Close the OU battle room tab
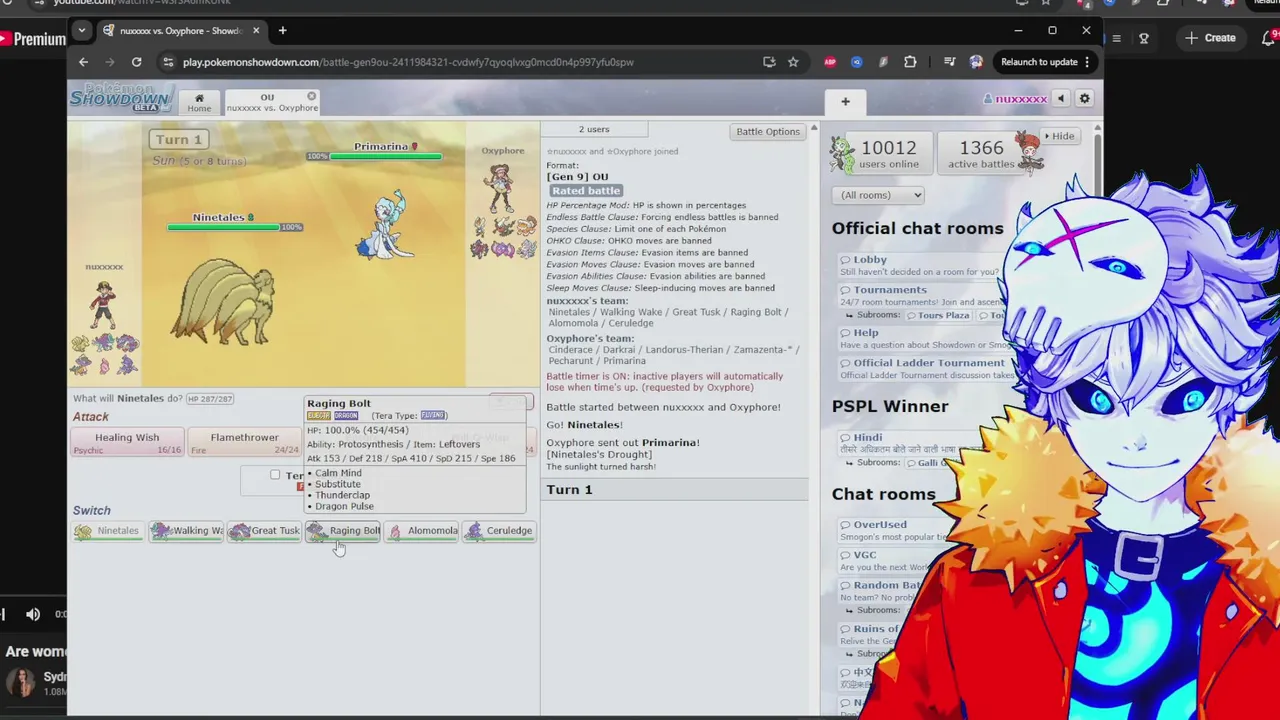 [311, 97]
